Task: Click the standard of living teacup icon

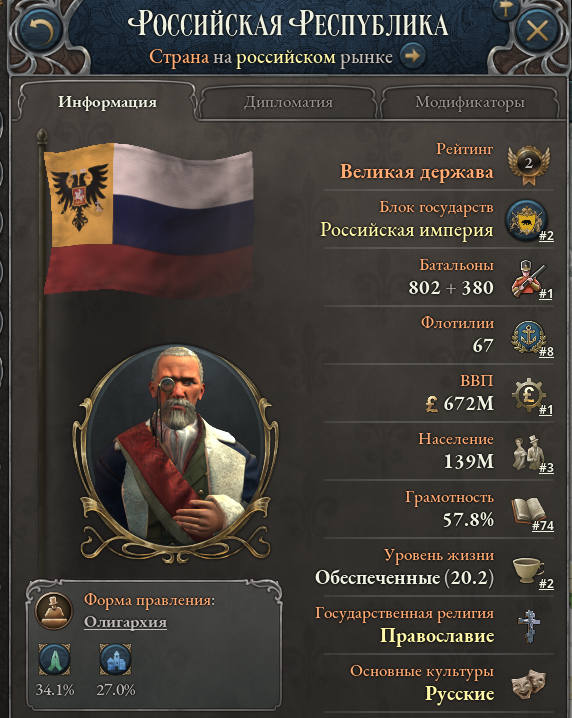Action: coord(528,569)
